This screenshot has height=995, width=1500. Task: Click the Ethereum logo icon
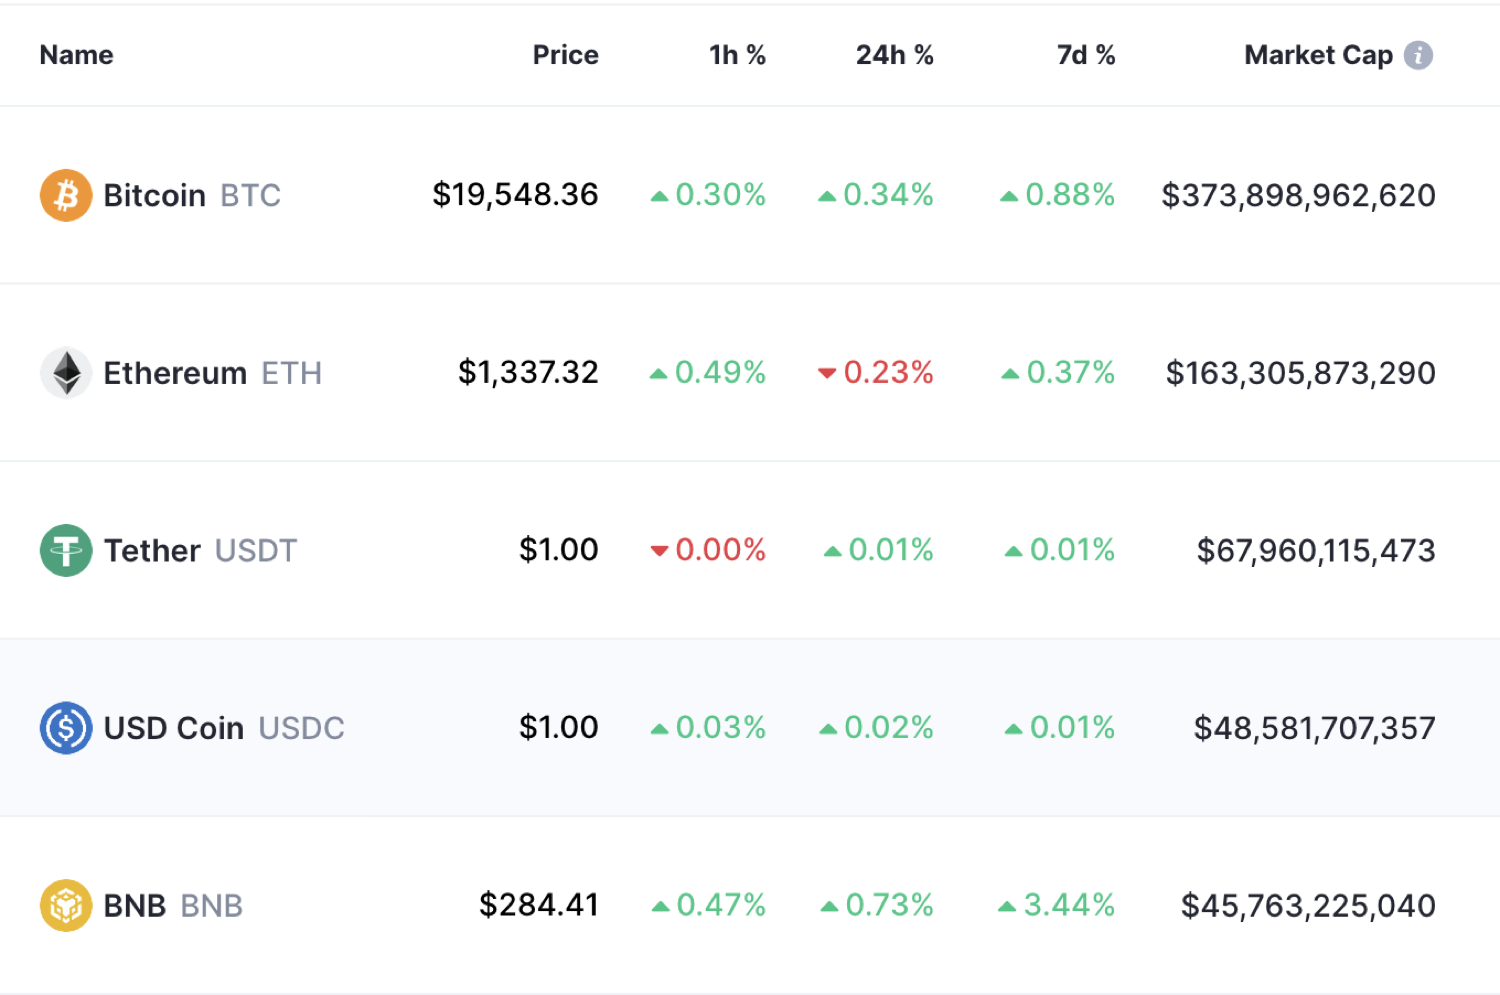(66, 373)
